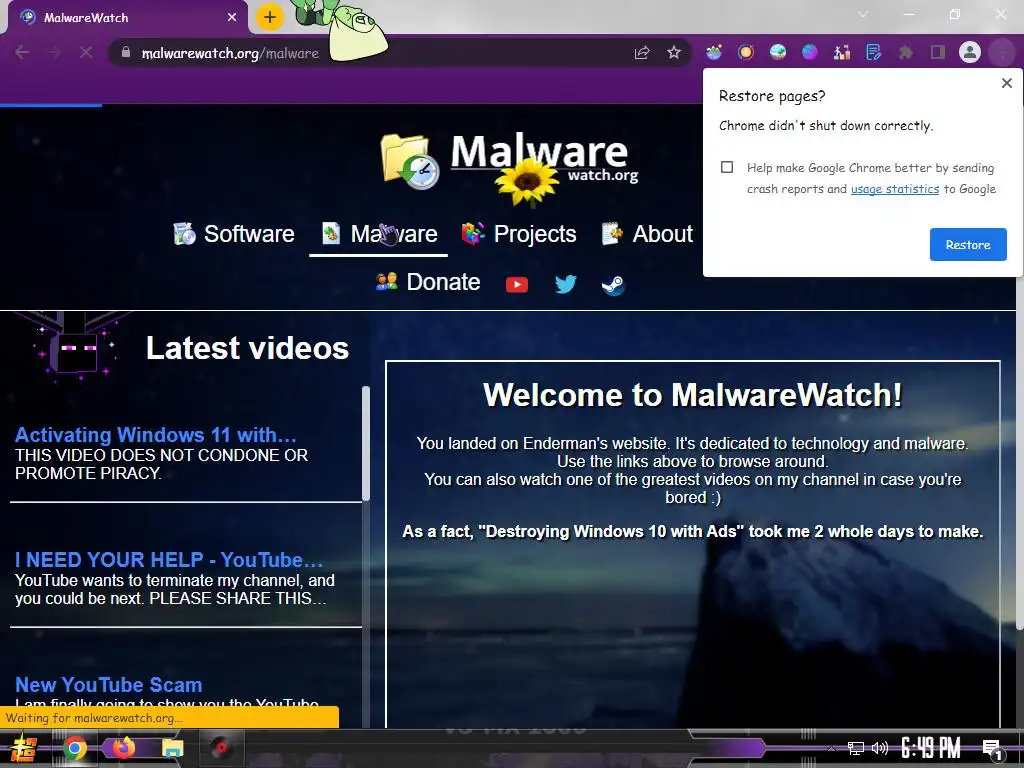Click the tab search chevron in title bar

(x=863, y=14)
